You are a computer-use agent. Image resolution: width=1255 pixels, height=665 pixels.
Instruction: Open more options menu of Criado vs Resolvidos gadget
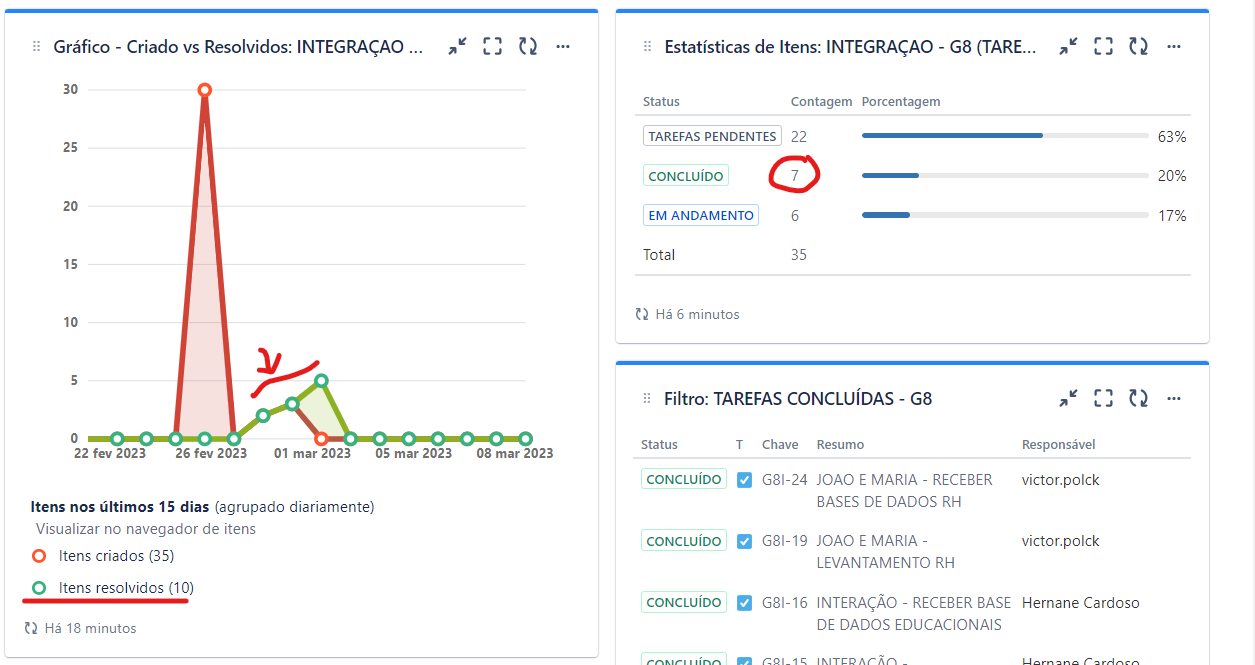pos(563,46)
